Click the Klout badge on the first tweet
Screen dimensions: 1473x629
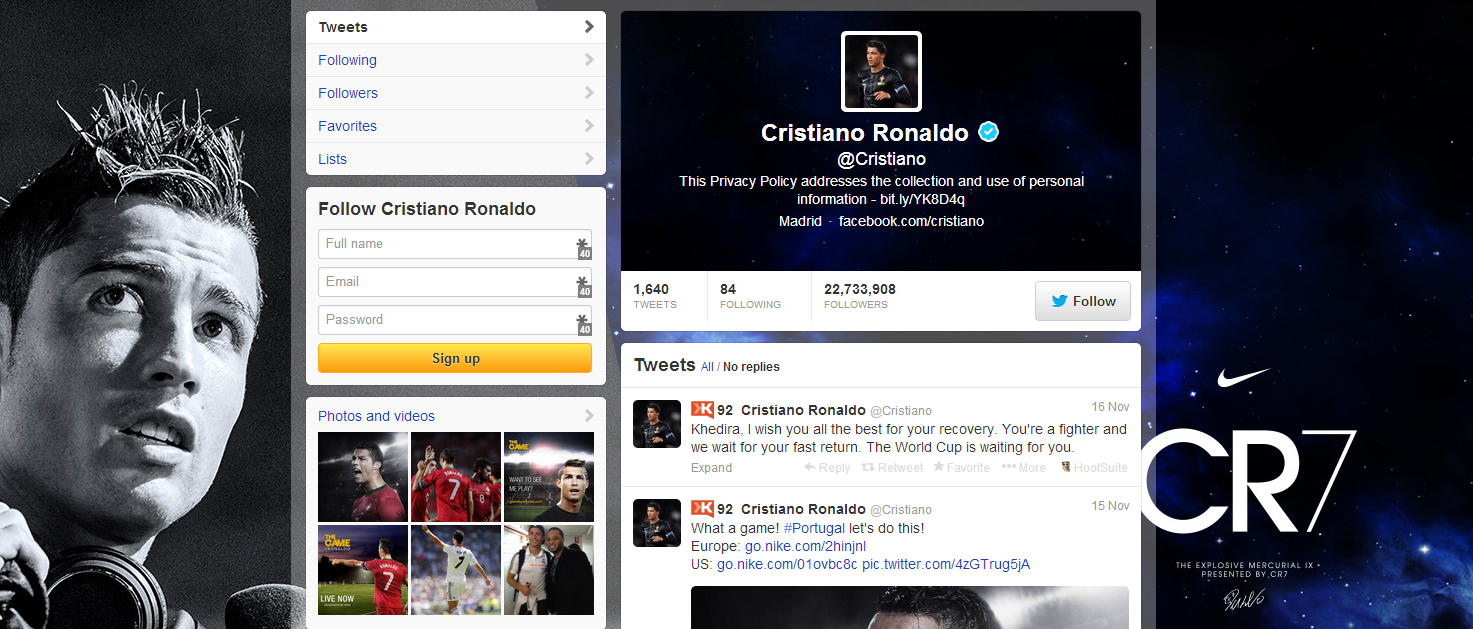point(702,410)
